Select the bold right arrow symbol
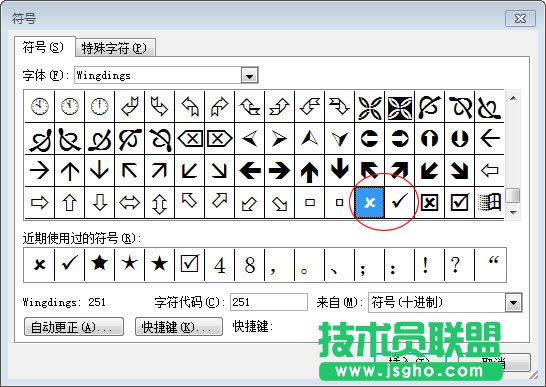The width and height of the screenshot is (546, 387). click(x=280, y=170)
